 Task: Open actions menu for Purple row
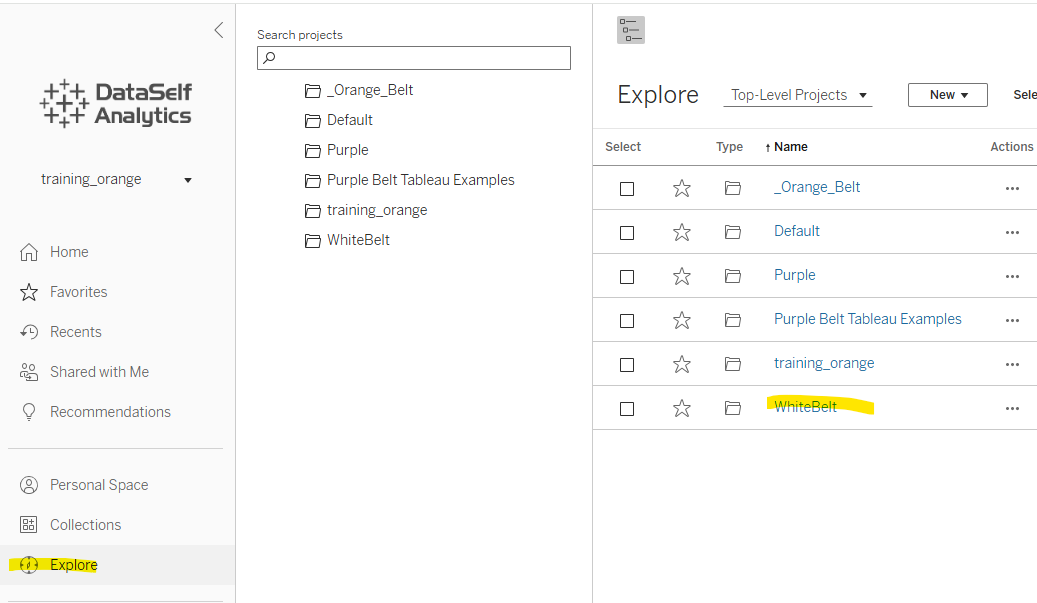coord(1012,276)
